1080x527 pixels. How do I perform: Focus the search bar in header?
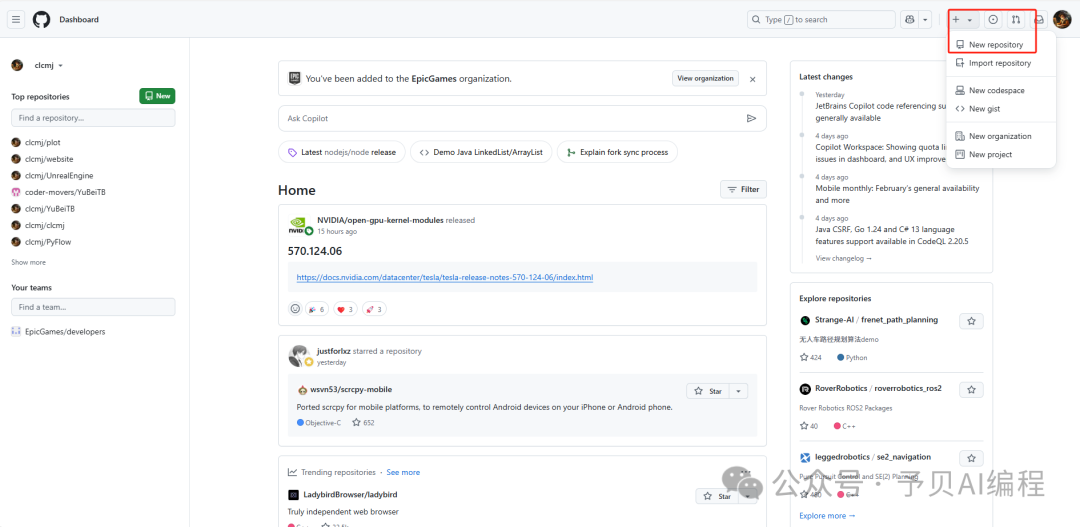[821, 19]
